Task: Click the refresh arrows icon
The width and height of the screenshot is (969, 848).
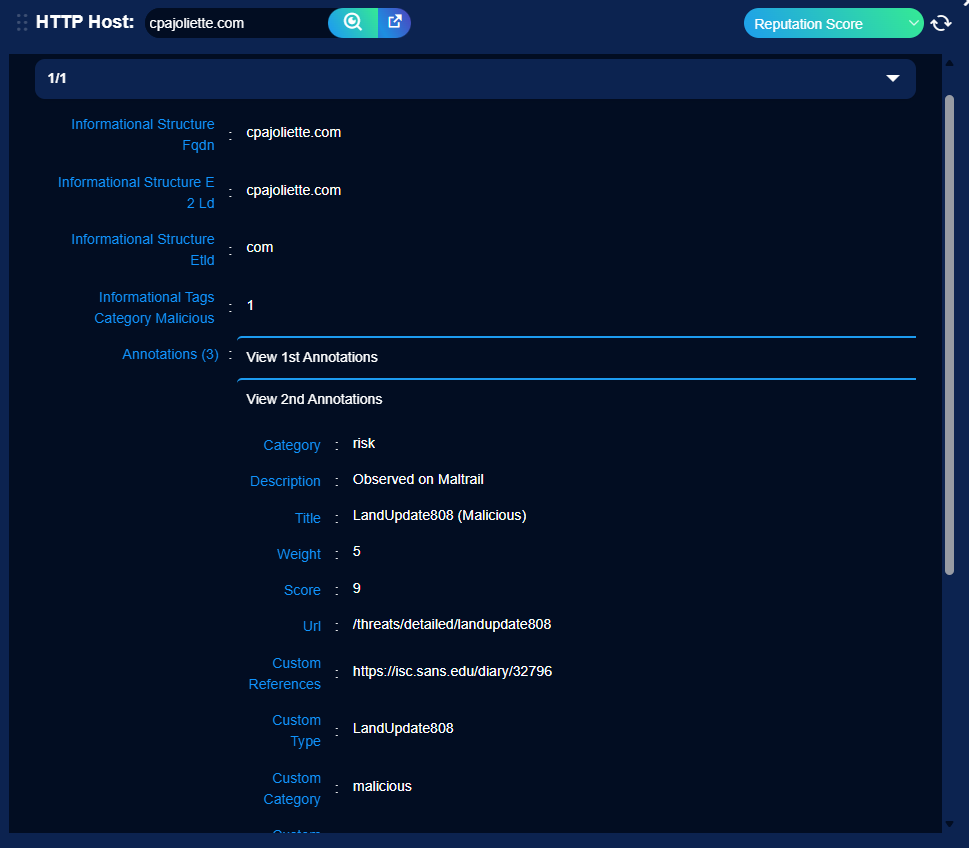Action: [x=941, y=23]
